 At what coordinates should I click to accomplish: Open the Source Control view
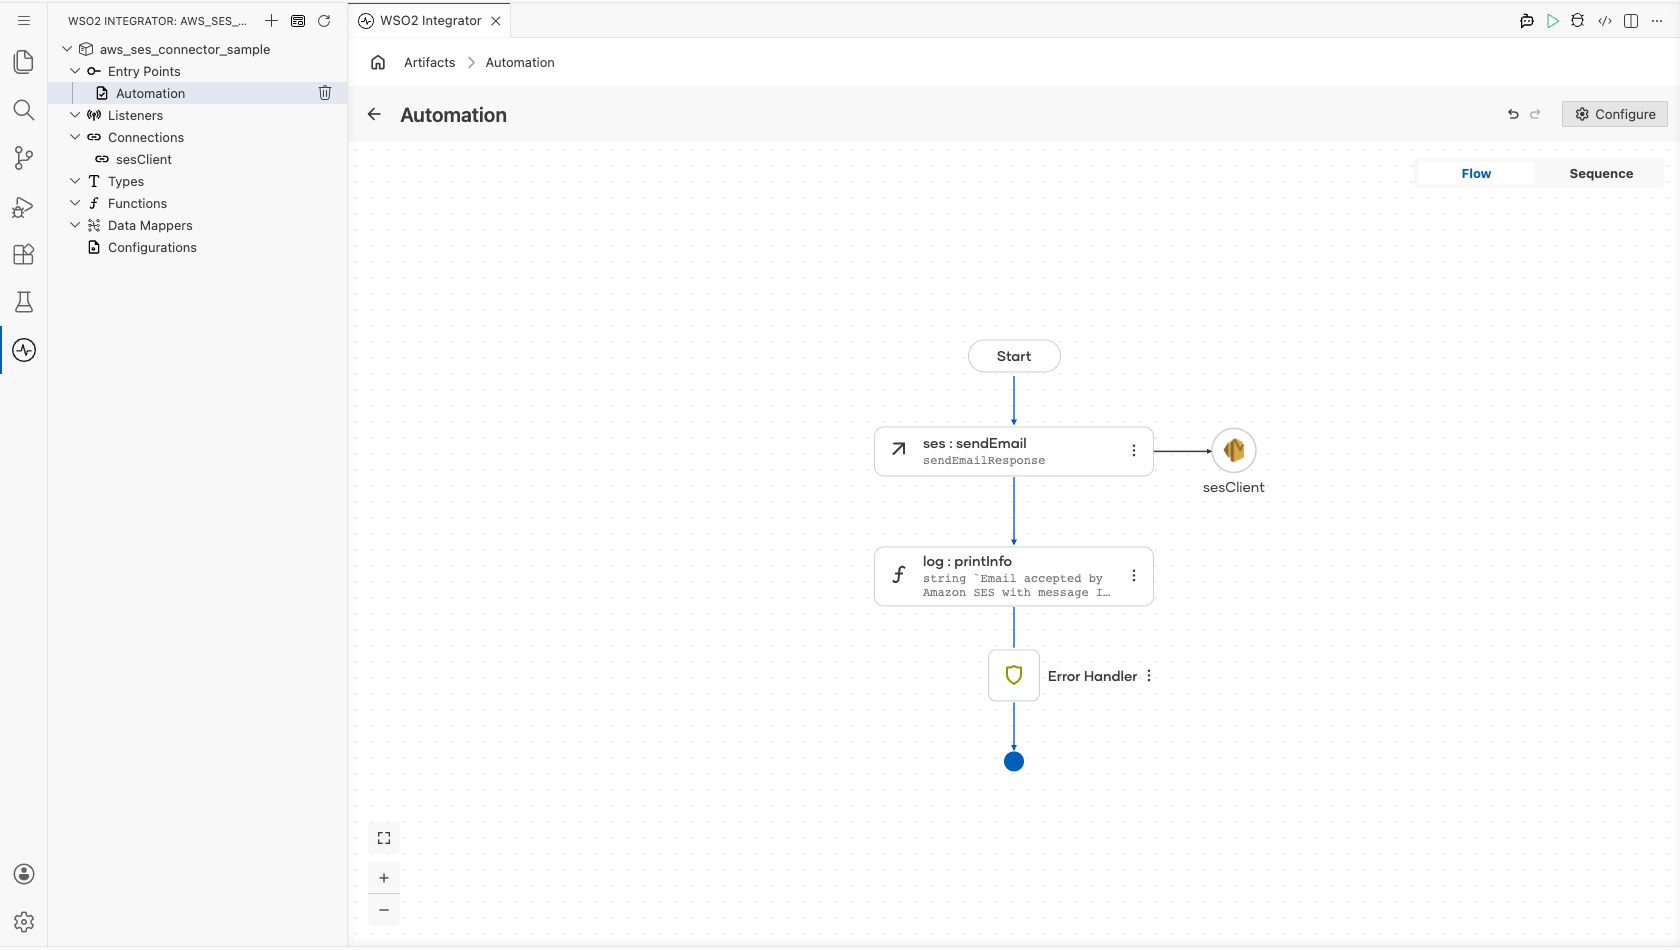(x=24, y=158)
